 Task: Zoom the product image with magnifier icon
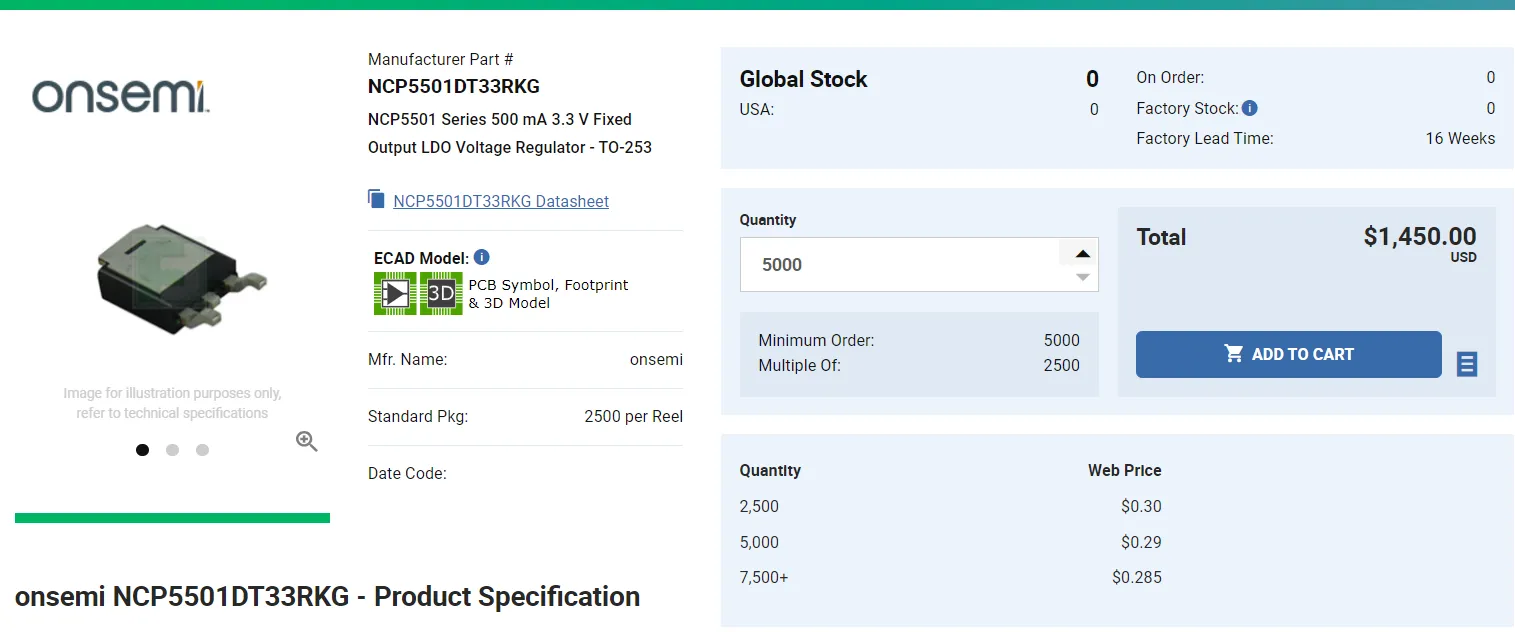coord(307,441)
